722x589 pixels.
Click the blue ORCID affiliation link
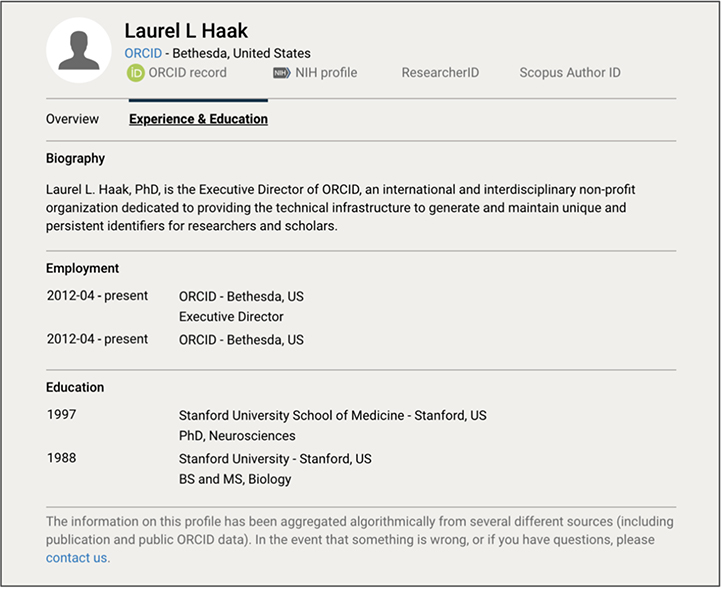coord(143,53)
